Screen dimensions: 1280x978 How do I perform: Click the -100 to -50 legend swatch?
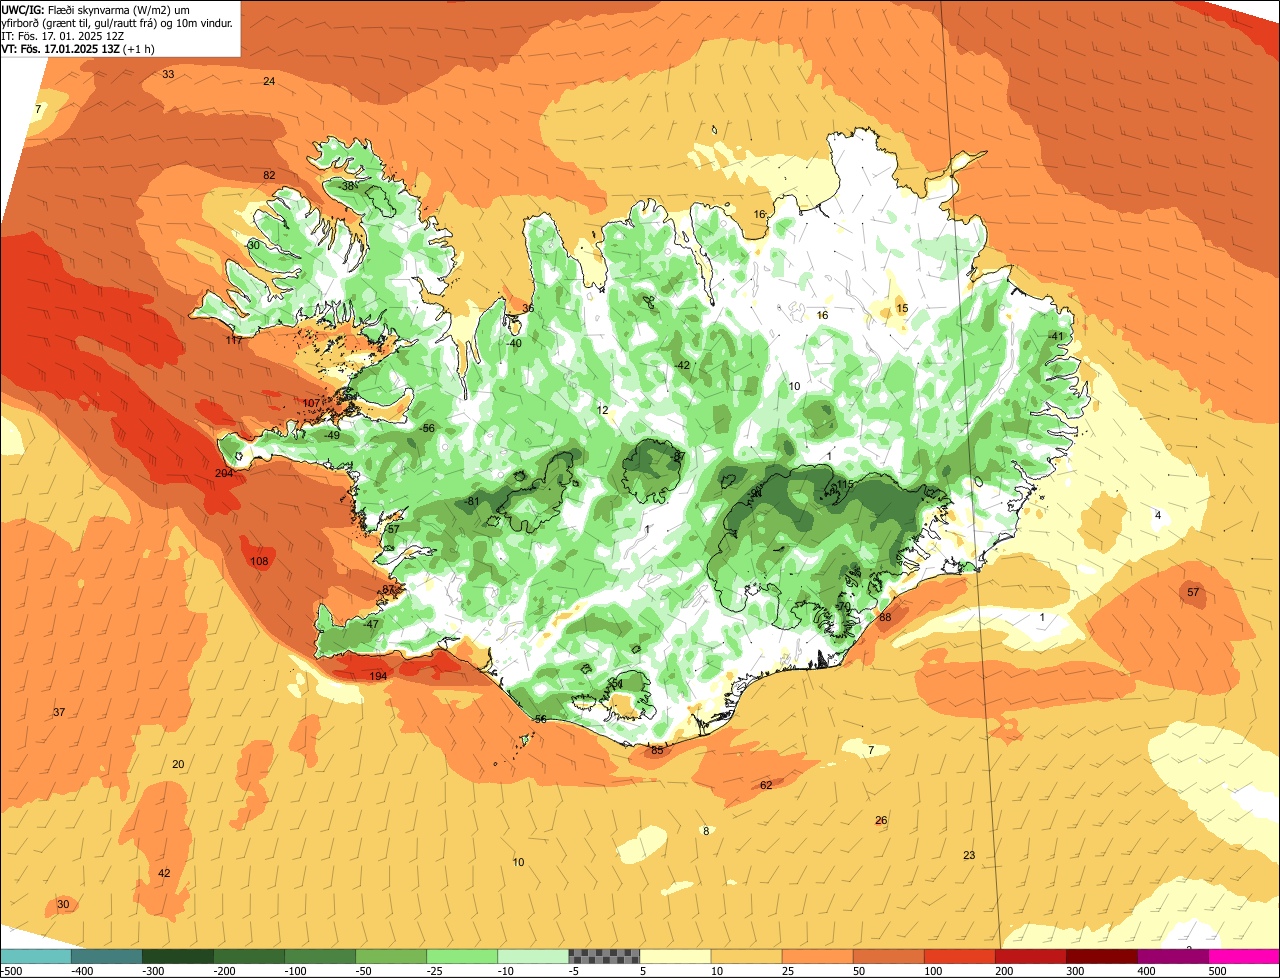click(320, 956)
